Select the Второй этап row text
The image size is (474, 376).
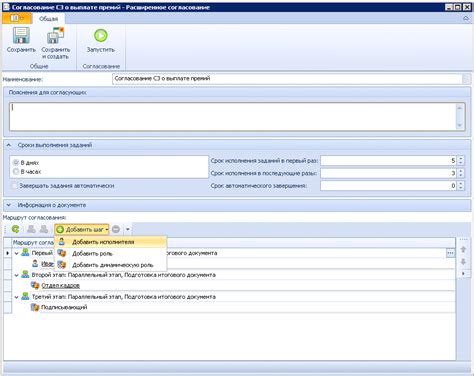[124, 275]
